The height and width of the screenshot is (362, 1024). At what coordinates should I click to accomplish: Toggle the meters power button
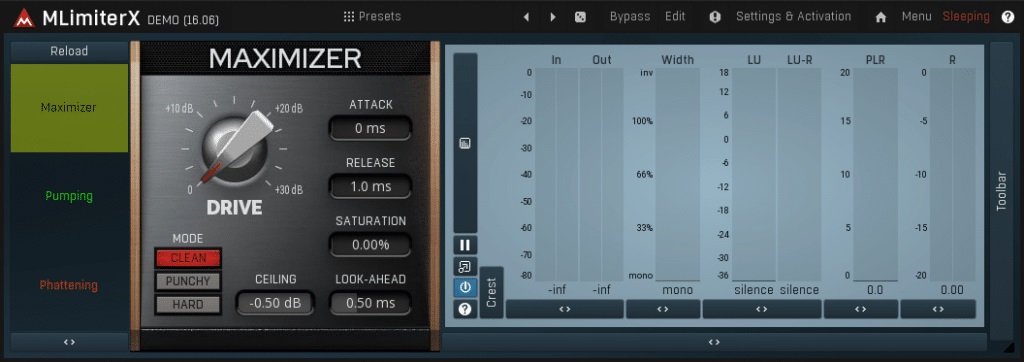coord(465,288)
